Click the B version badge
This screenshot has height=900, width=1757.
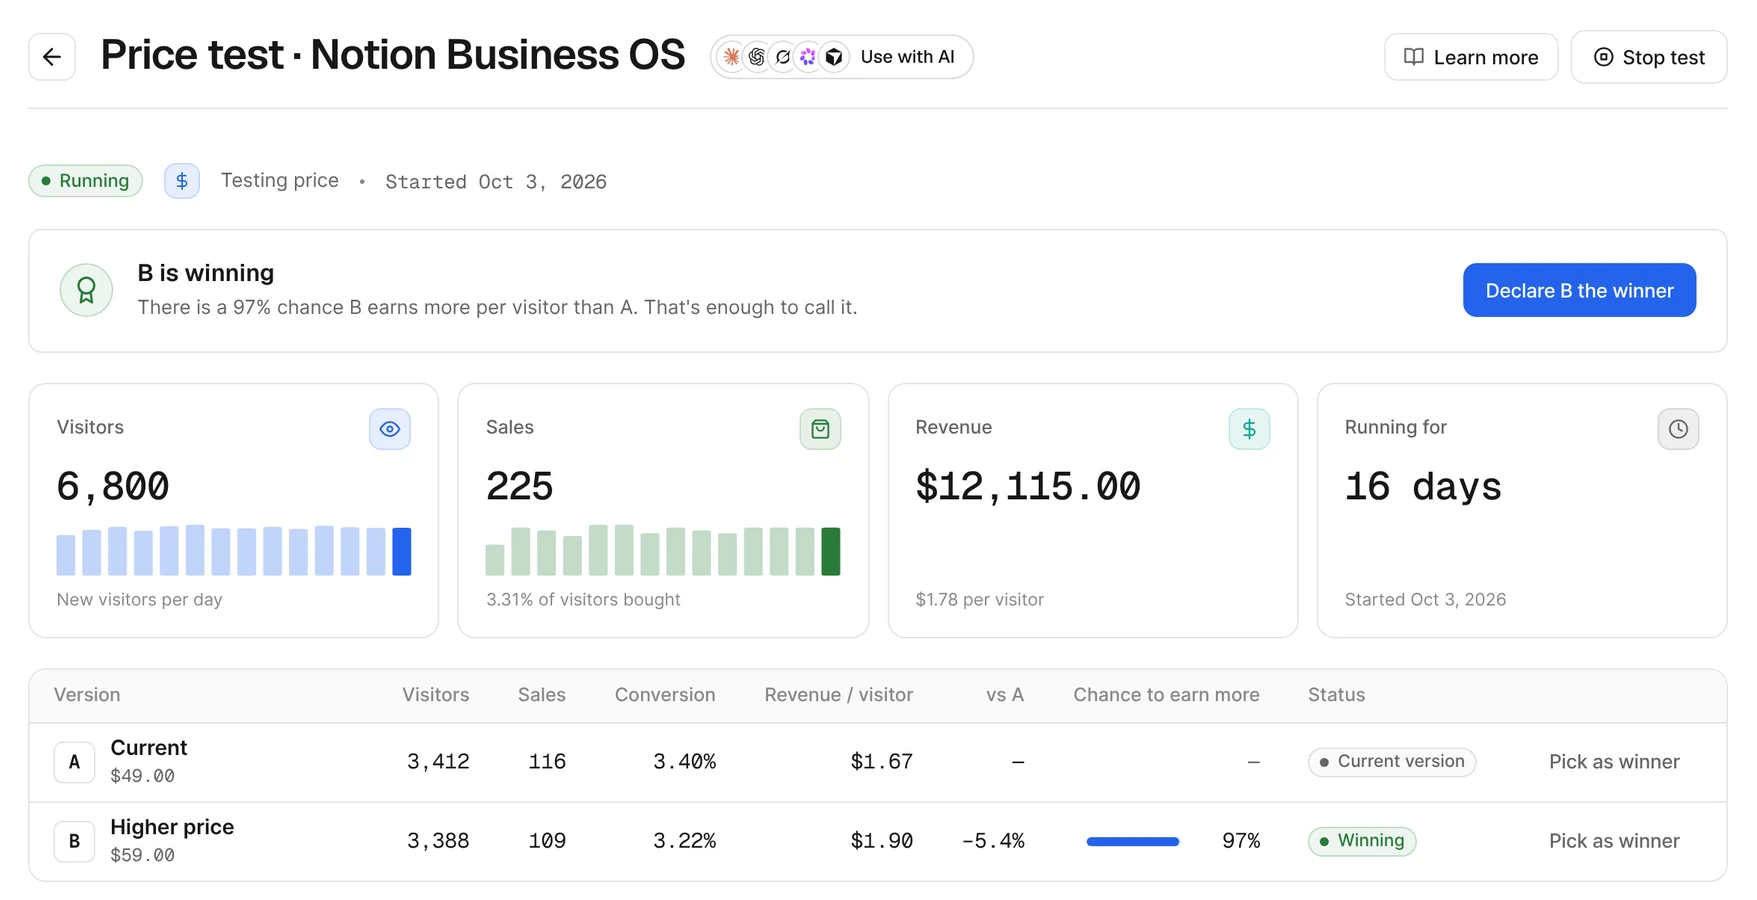pyautogui.click(x=74, y=841)
